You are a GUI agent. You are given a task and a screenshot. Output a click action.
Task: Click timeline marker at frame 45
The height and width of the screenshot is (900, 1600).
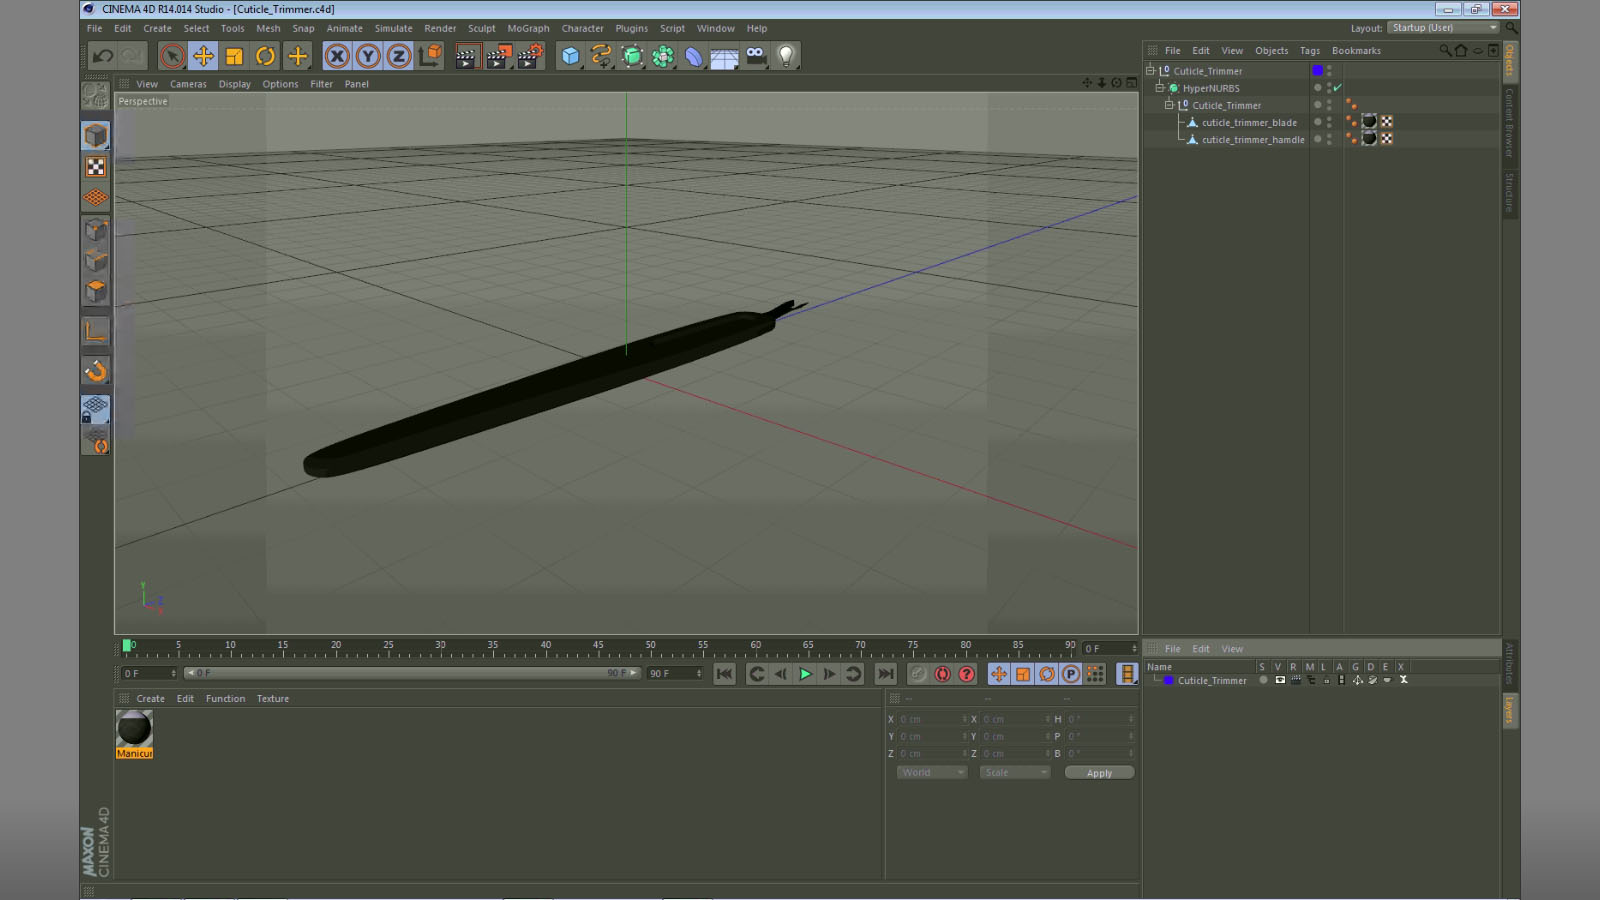click(x=598, y=648)
